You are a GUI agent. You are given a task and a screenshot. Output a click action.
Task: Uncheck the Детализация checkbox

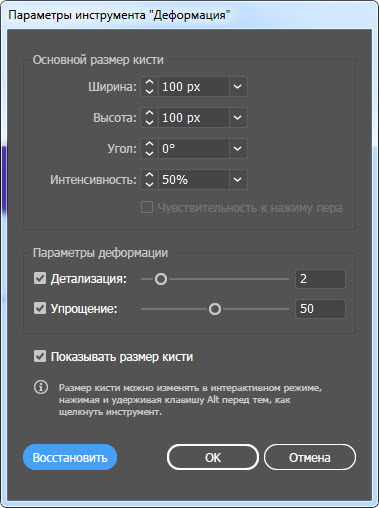coord(40,278)
